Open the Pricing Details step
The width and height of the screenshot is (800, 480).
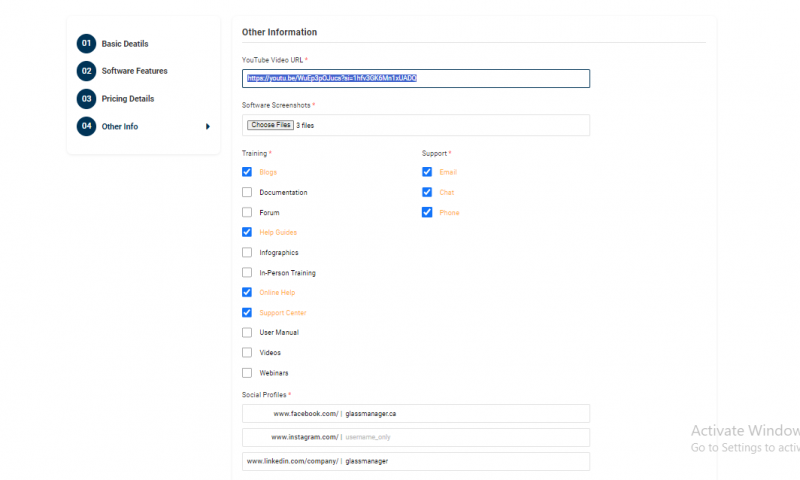click(x=127, y=99)
